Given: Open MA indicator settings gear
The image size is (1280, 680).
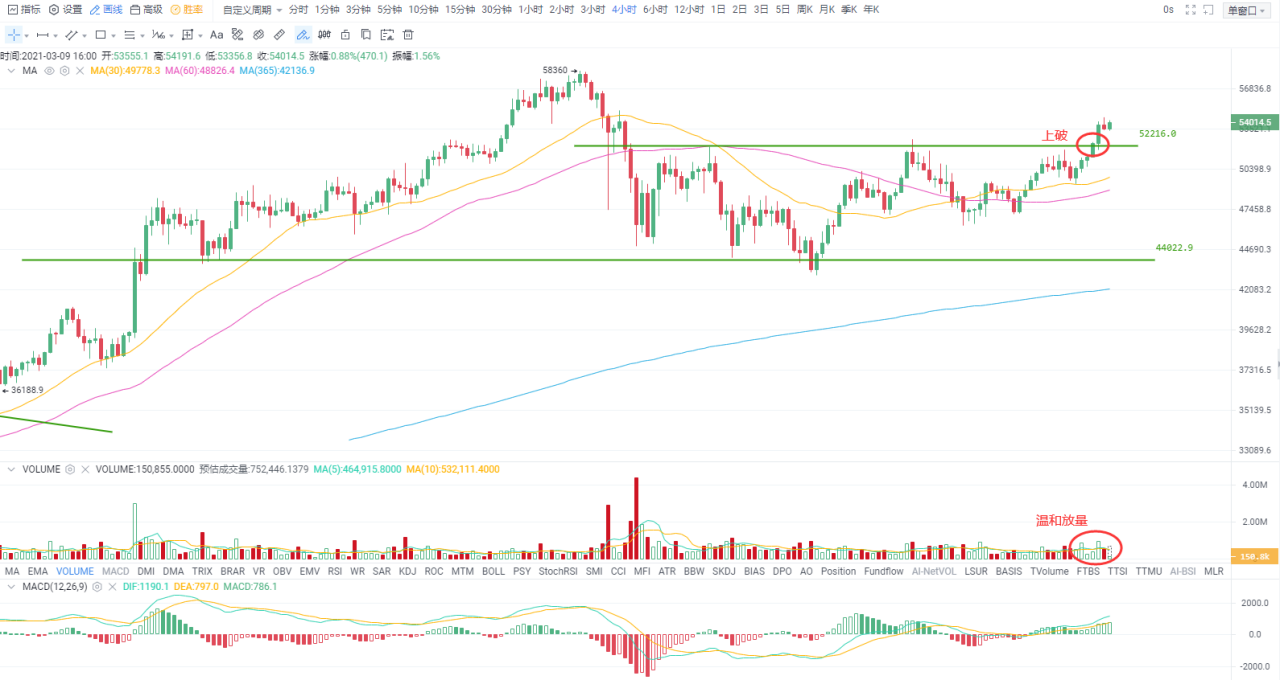Looking at the screenshot, I should [64, 71].
